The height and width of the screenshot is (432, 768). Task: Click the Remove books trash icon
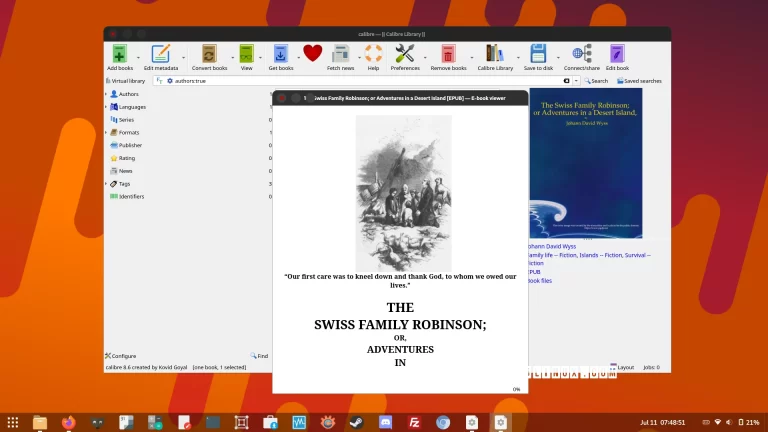[x=448, y=54]
